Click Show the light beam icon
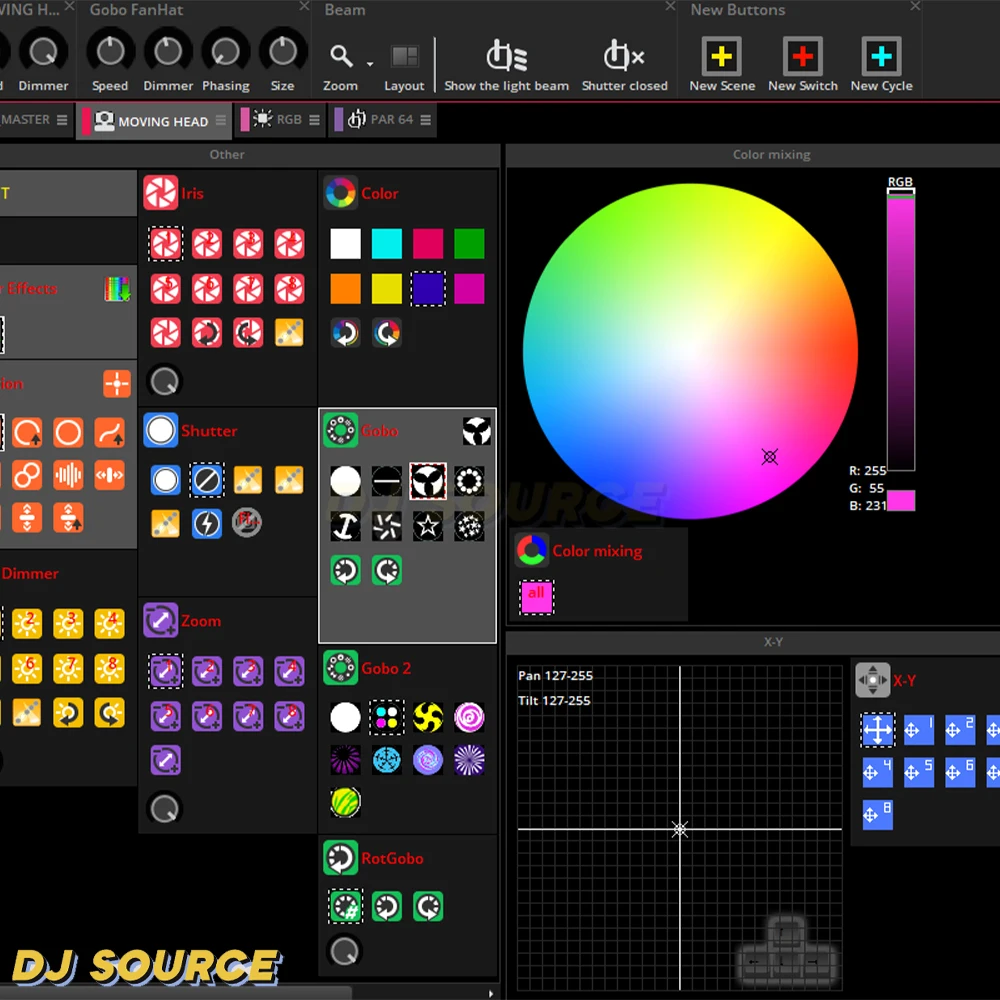Viewport: 1000px width, 1000px height. (506, 57)
